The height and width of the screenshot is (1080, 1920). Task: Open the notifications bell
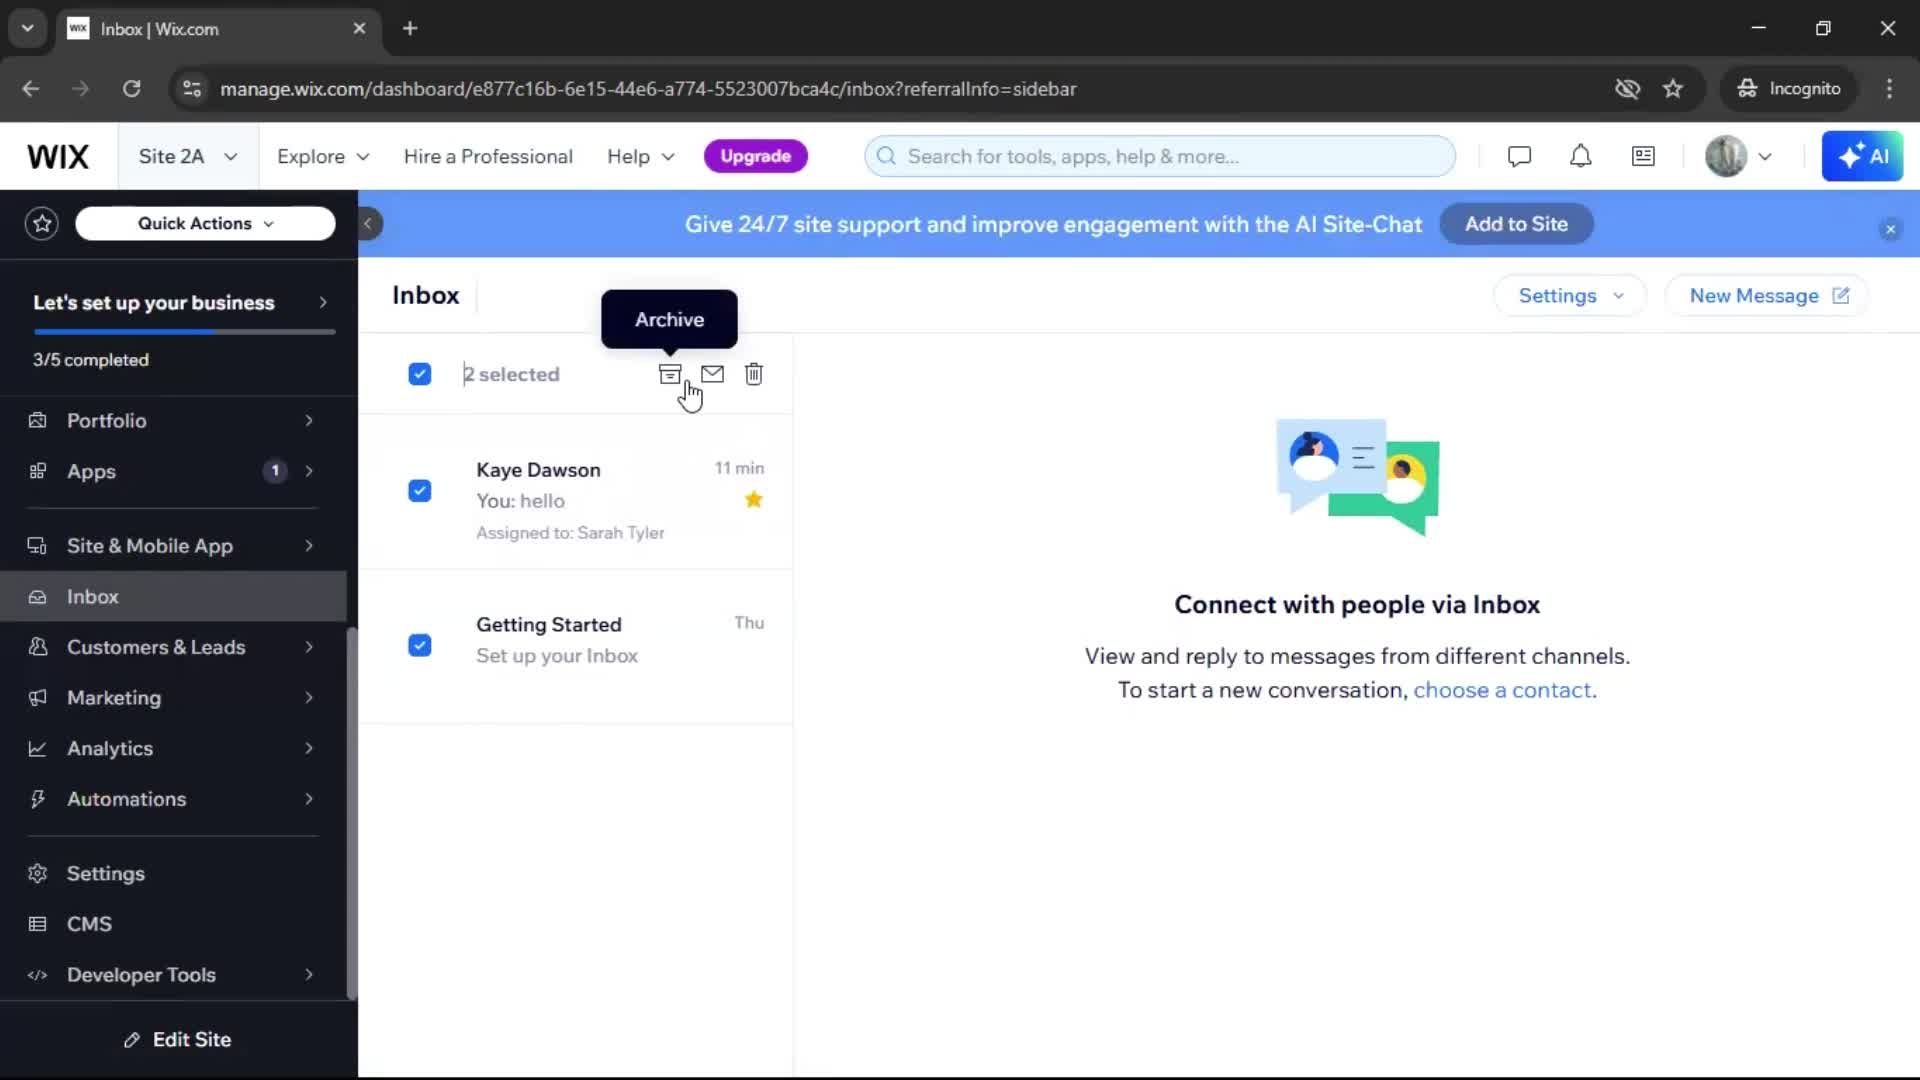(1580, 156)
